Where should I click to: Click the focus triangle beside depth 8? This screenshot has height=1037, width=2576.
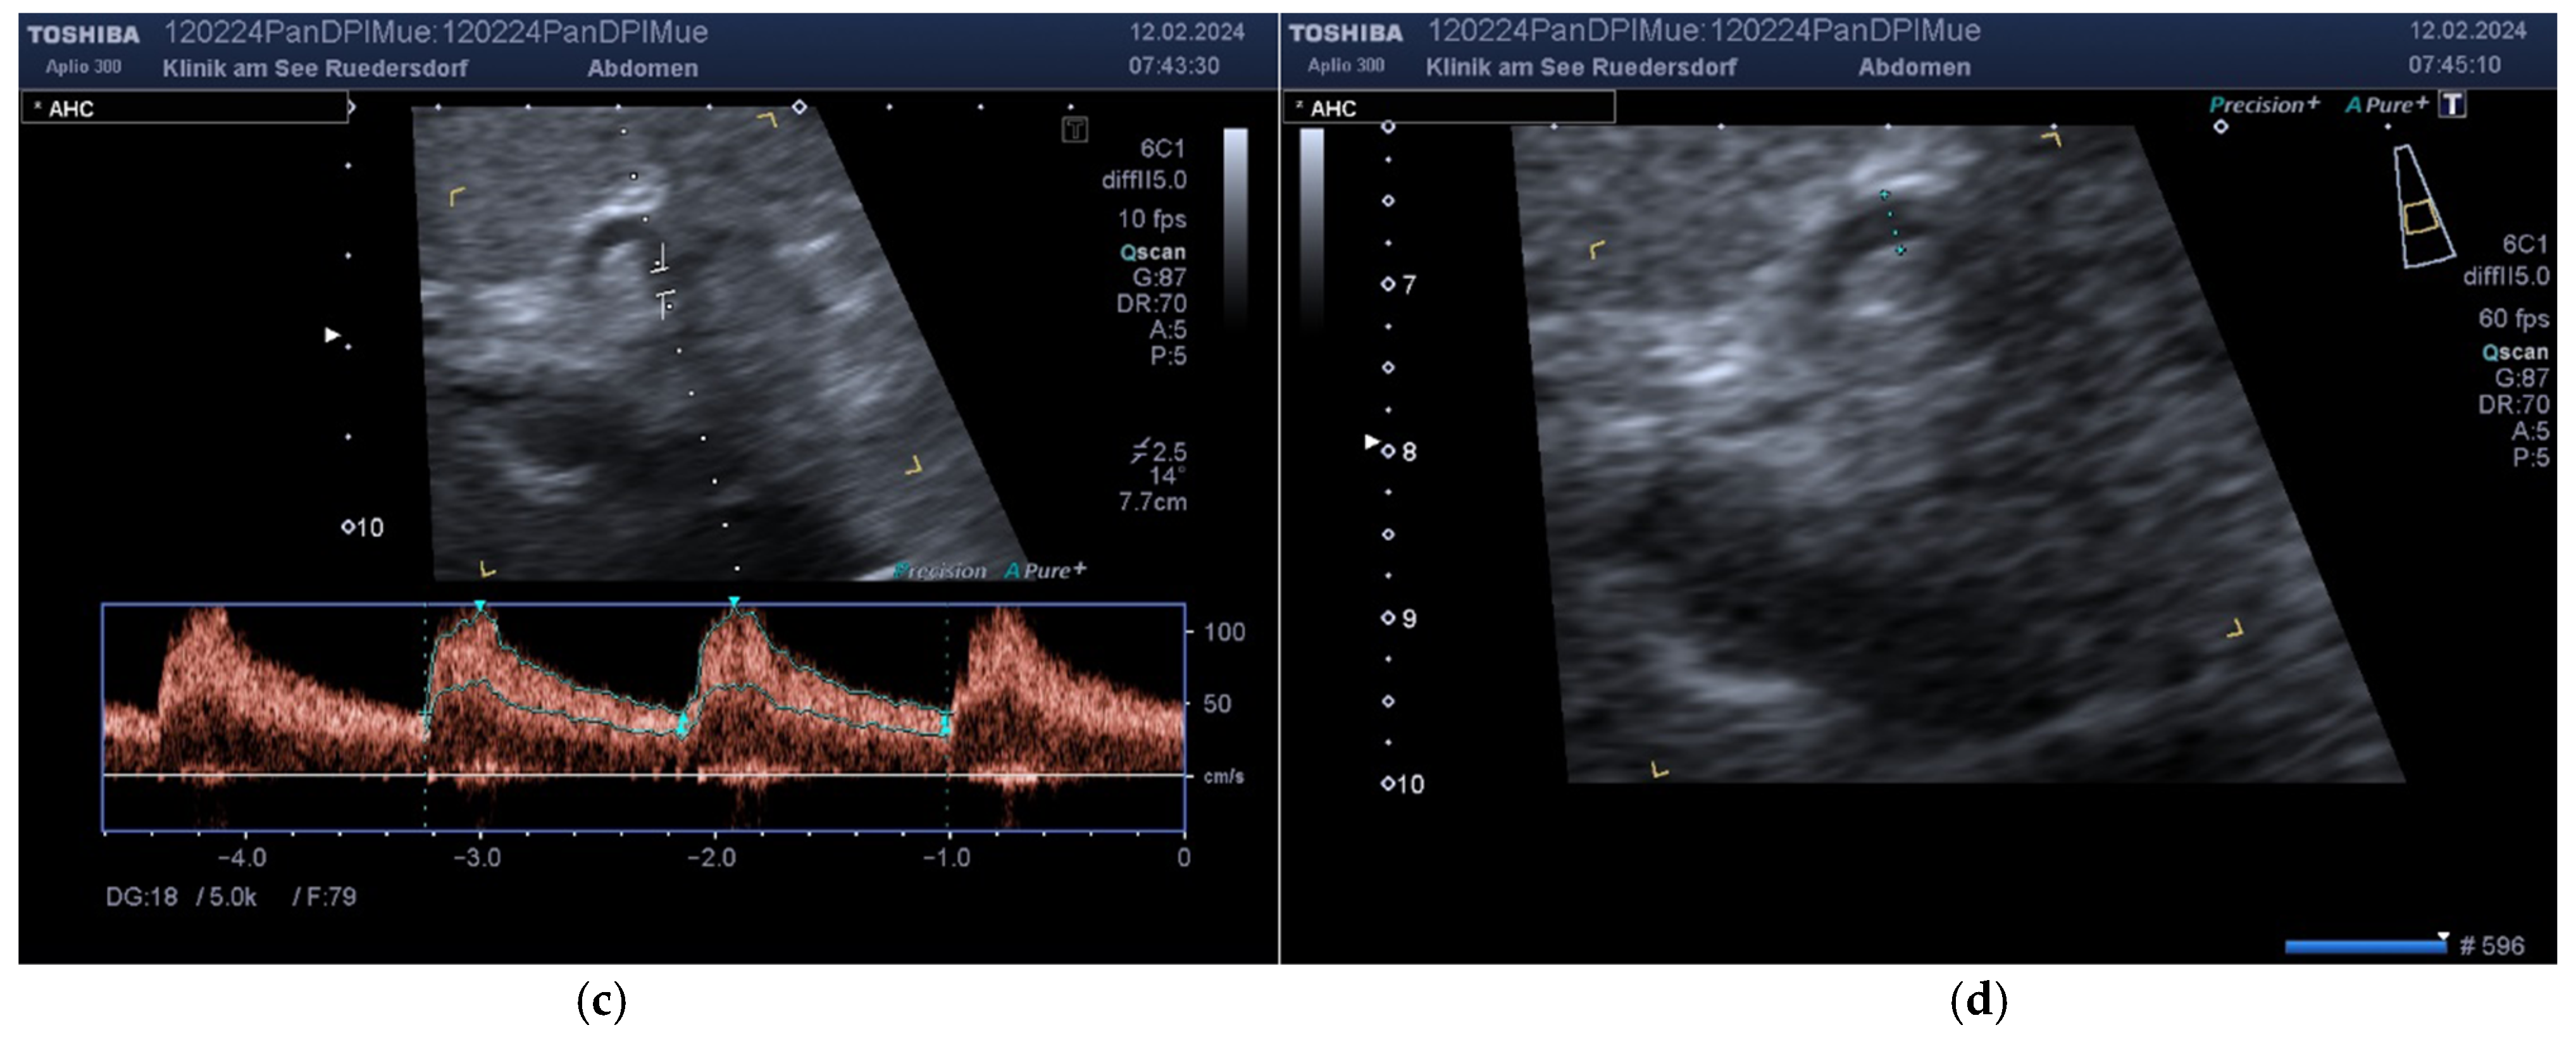1372,441
